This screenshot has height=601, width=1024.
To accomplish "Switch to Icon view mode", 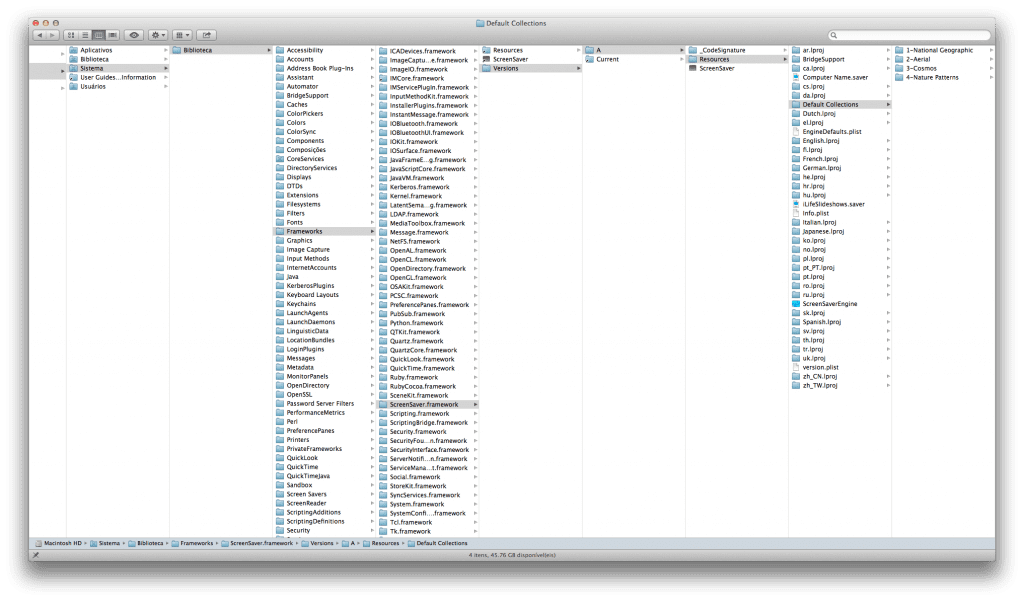I will [x=72, y=34].
